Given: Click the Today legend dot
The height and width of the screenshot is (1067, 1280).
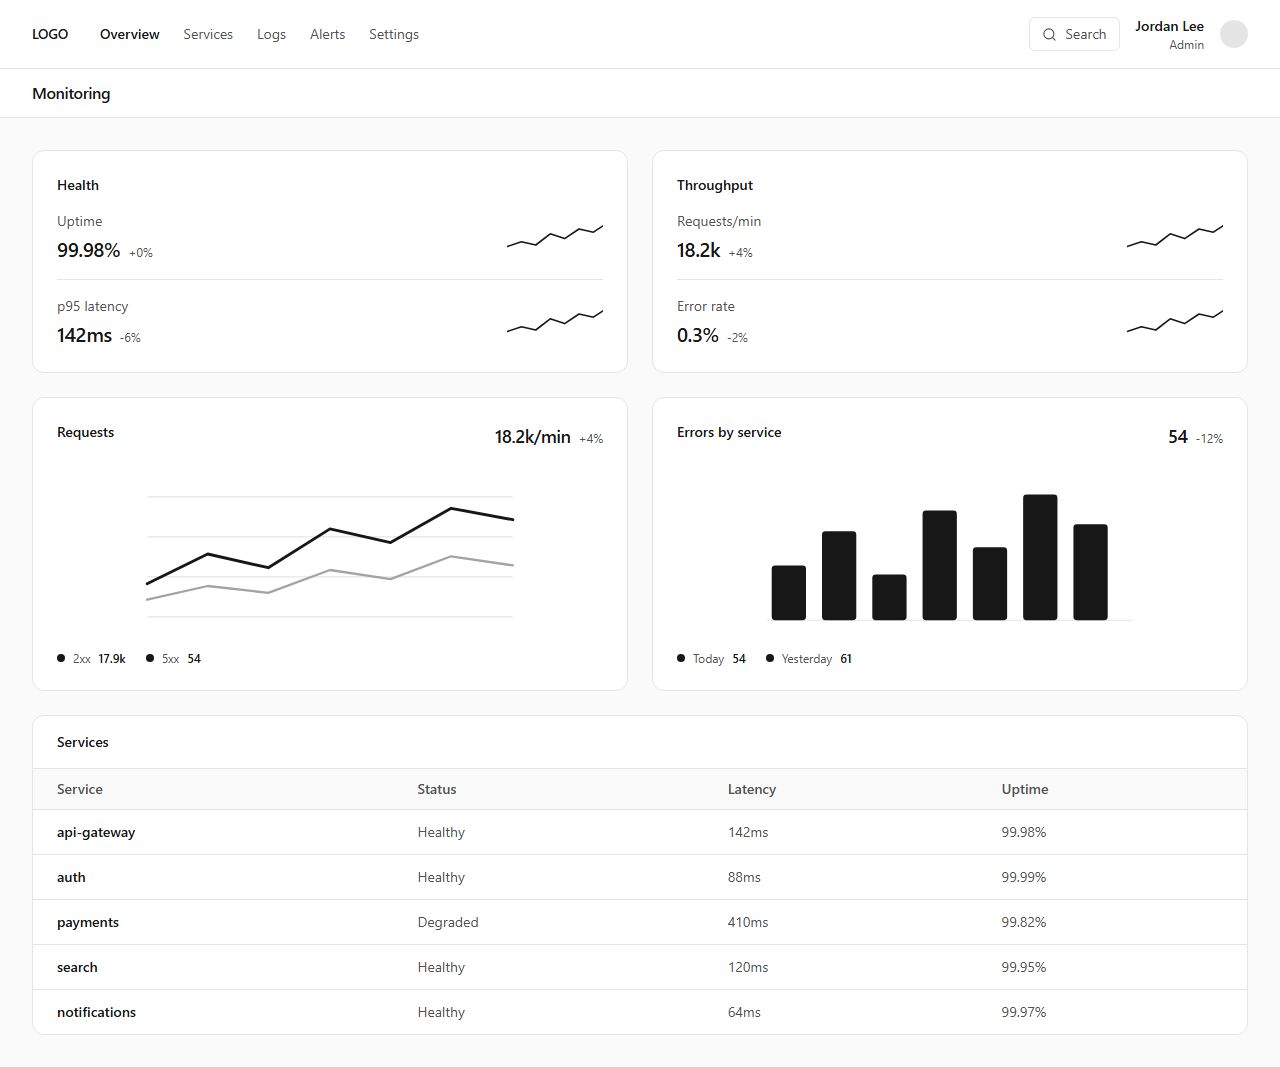Looking at the screenshot, I should pyautogui.click(x=681, y=658).
